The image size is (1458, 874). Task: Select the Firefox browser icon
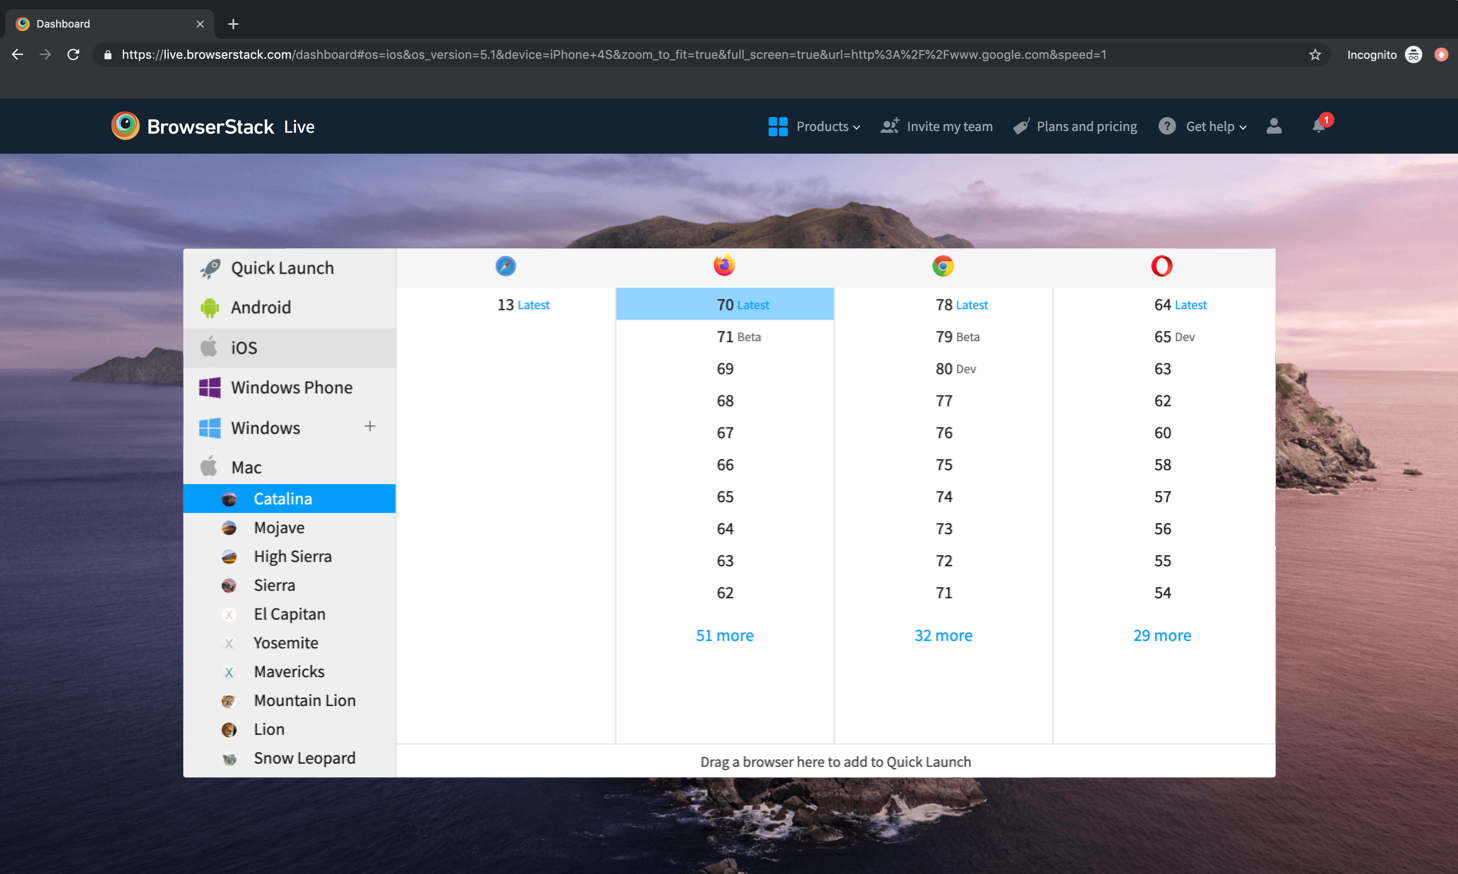pyautogui.click(x=724, y=265)
